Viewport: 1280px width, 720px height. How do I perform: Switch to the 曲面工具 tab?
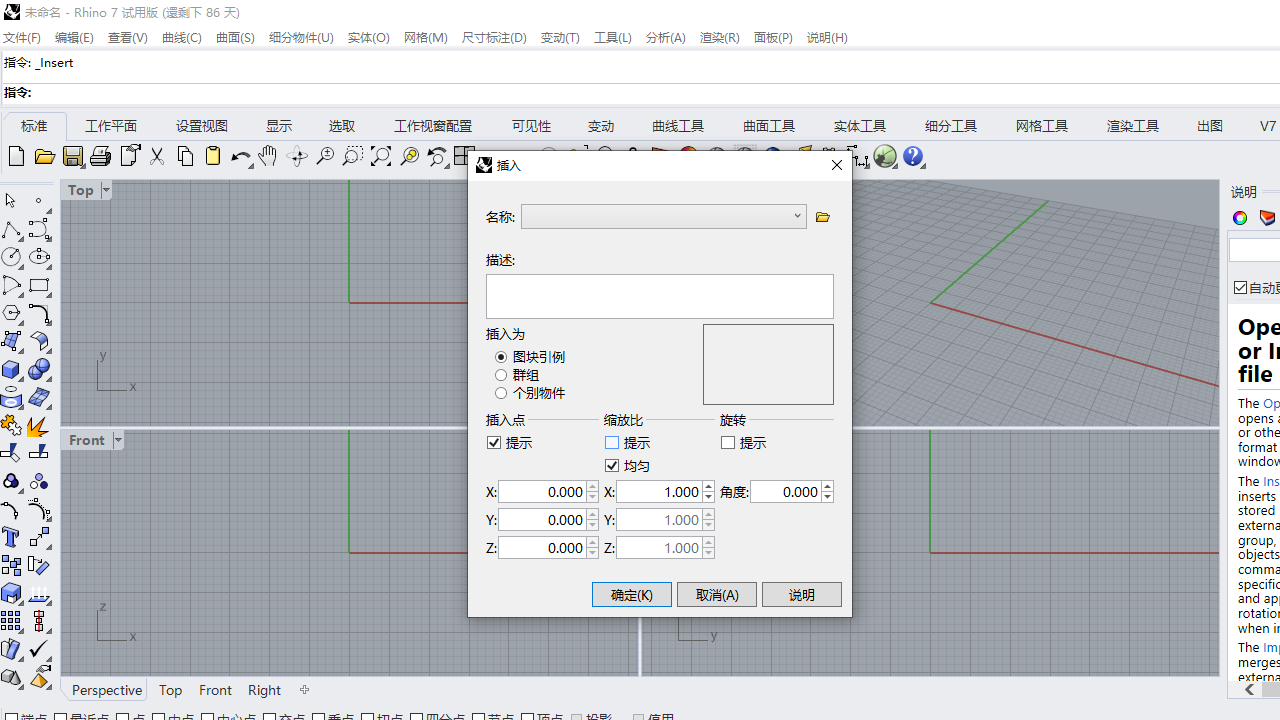click(768, 126)
